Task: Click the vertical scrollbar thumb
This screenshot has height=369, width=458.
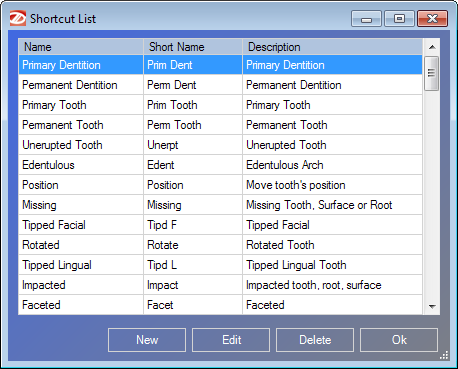Action: coord(431,73)
